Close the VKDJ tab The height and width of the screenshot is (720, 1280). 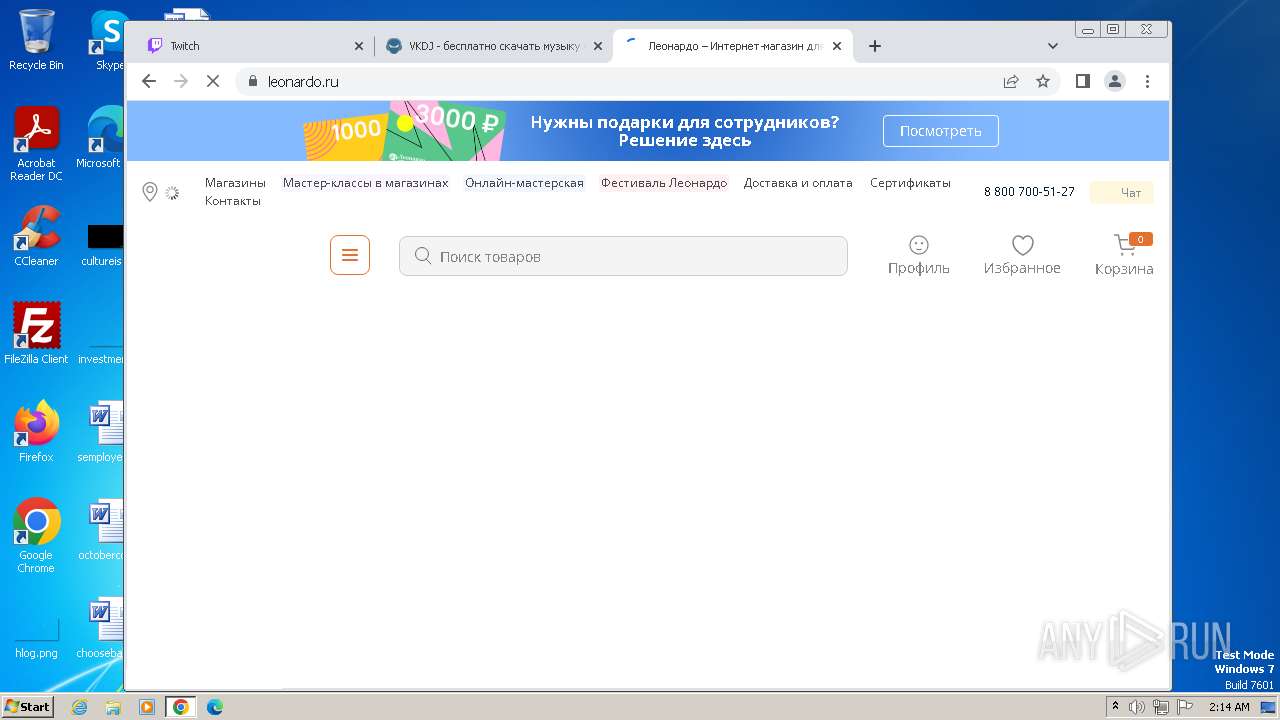[598, 46]
